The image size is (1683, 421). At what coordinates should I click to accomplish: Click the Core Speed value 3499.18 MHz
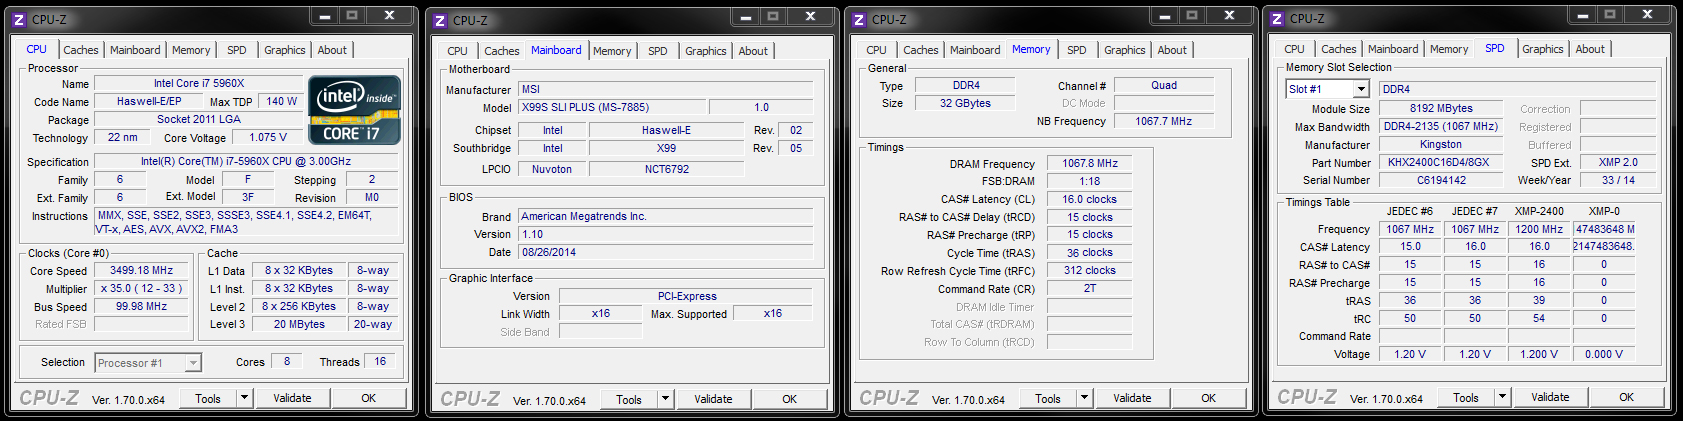tap(142, 271)
